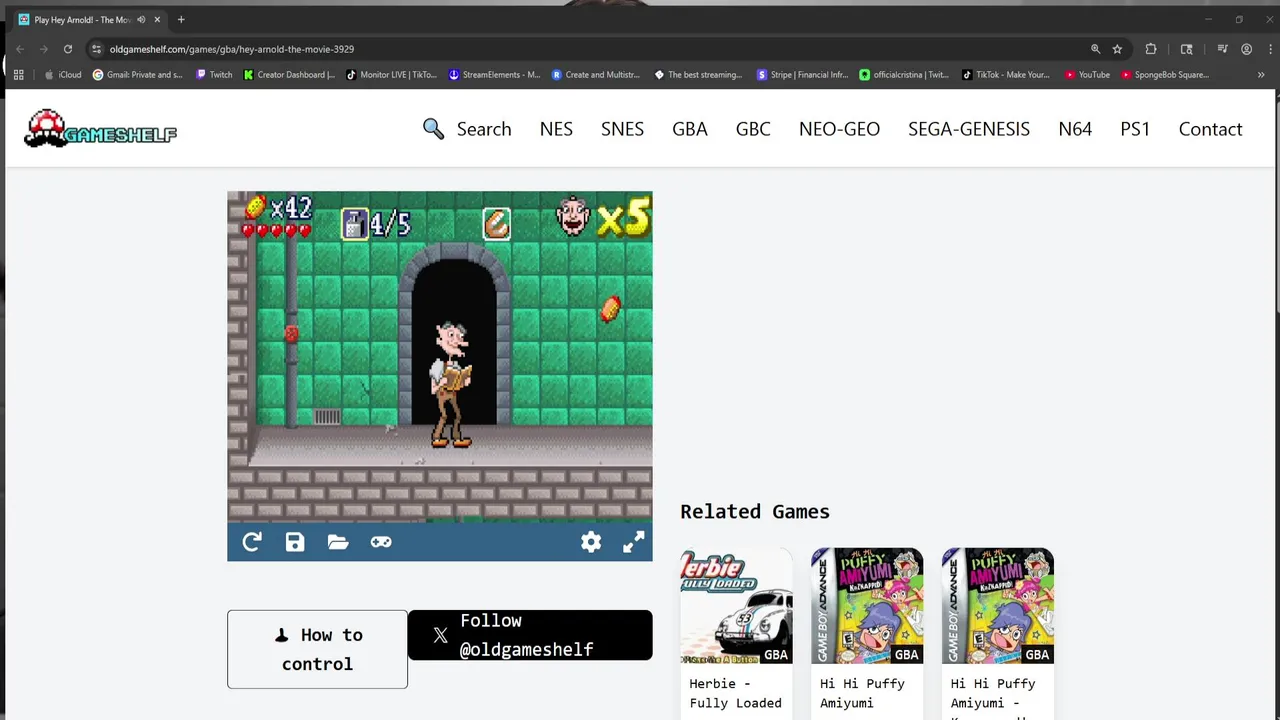Save game state with the floppy disk icon
The image size is (1280, 720).
pyautogui.click(x=295, y=542)
